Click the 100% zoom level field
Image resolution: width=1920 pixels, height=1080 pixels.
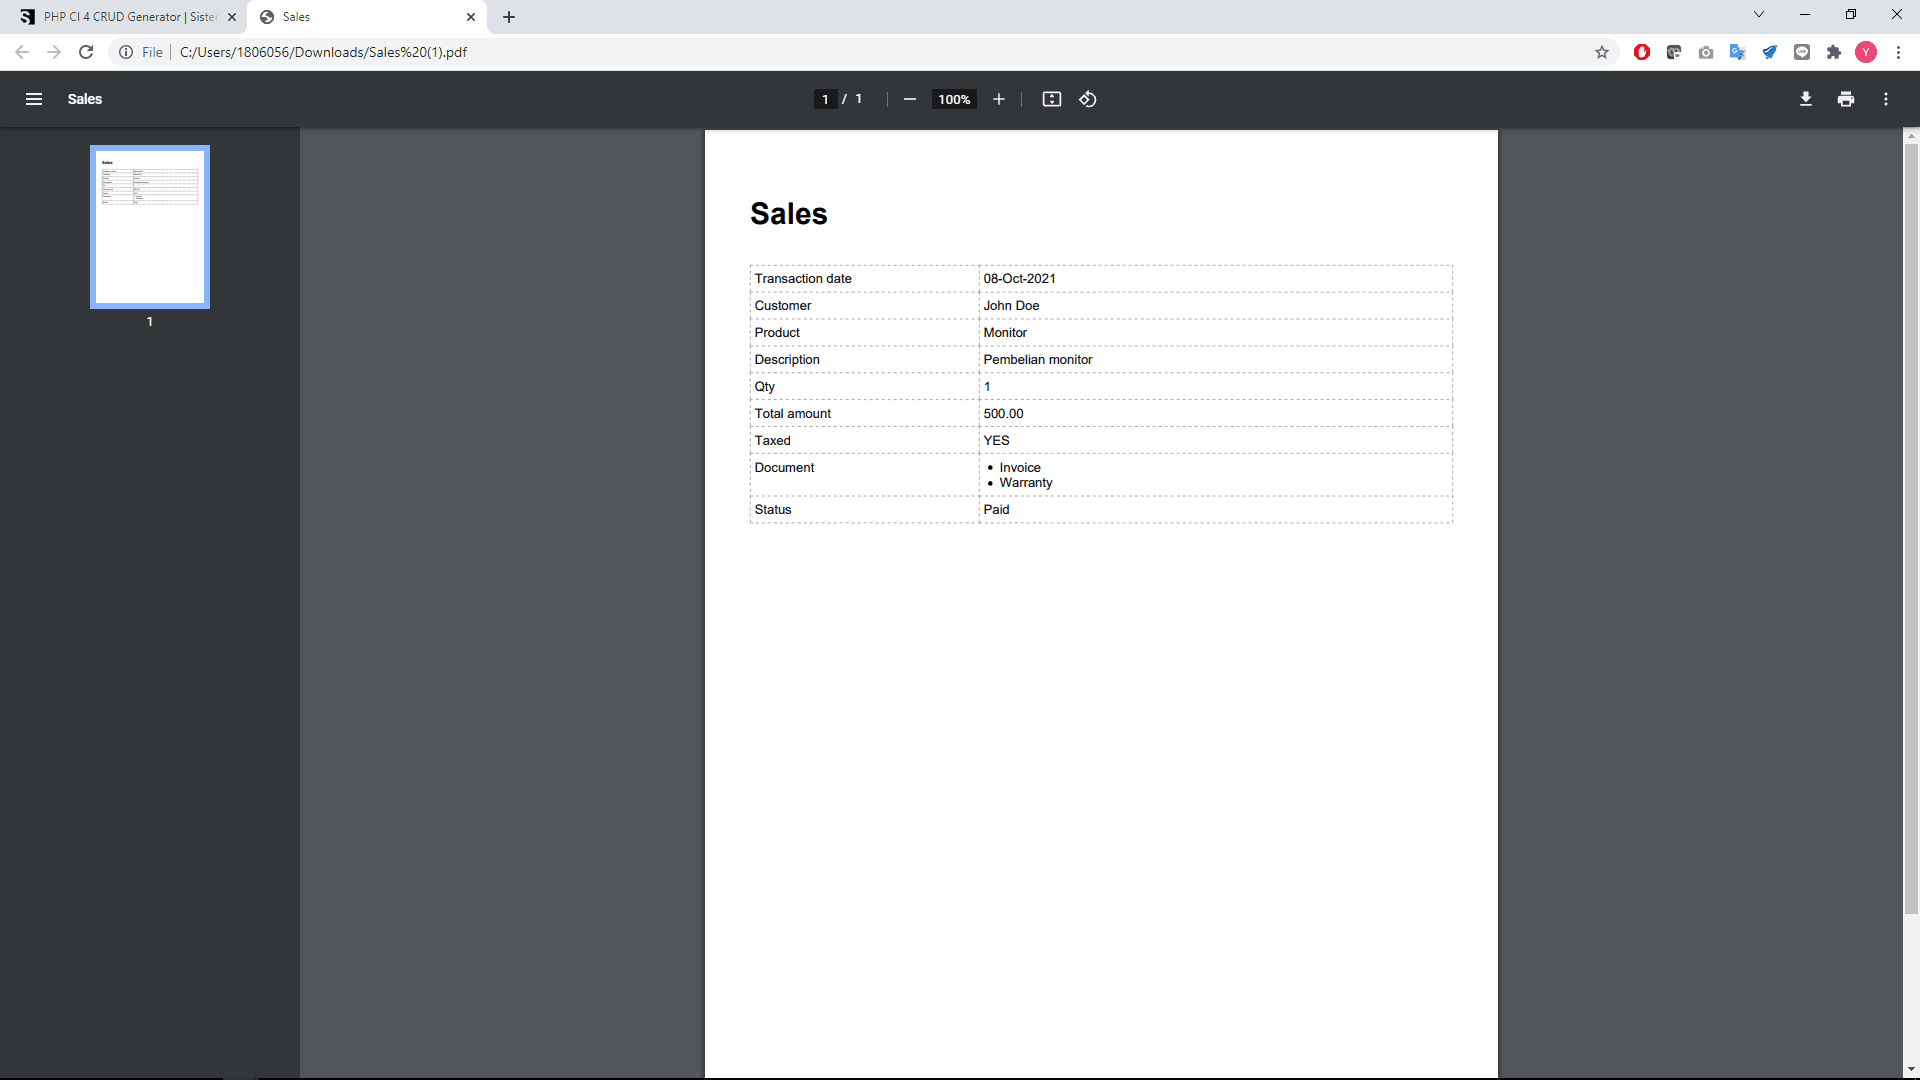(954, 99)
